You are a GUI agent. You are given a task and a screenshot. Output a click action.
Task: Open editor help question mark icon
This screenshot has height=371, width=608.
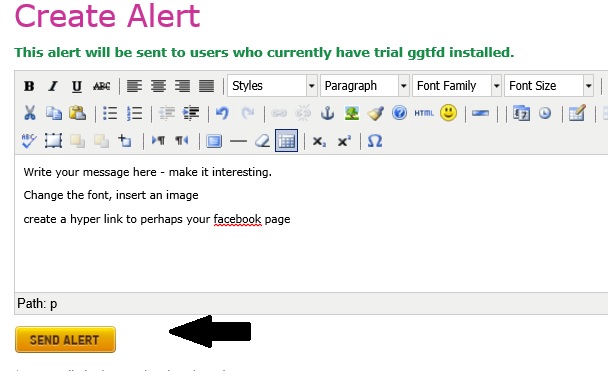pyautogui.click(x=399, y=113)
